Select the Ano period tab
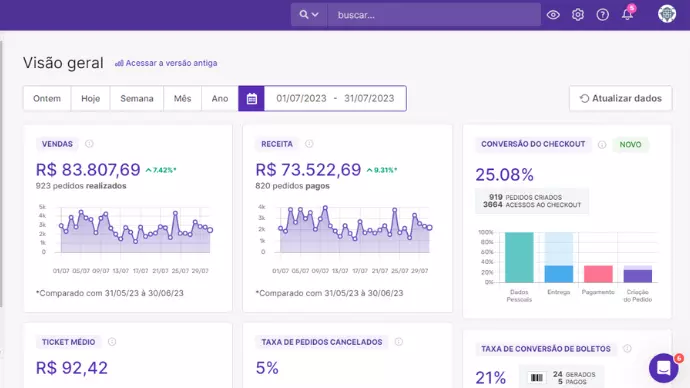Viewport: 690px width, 388px height. coord(220,99)
